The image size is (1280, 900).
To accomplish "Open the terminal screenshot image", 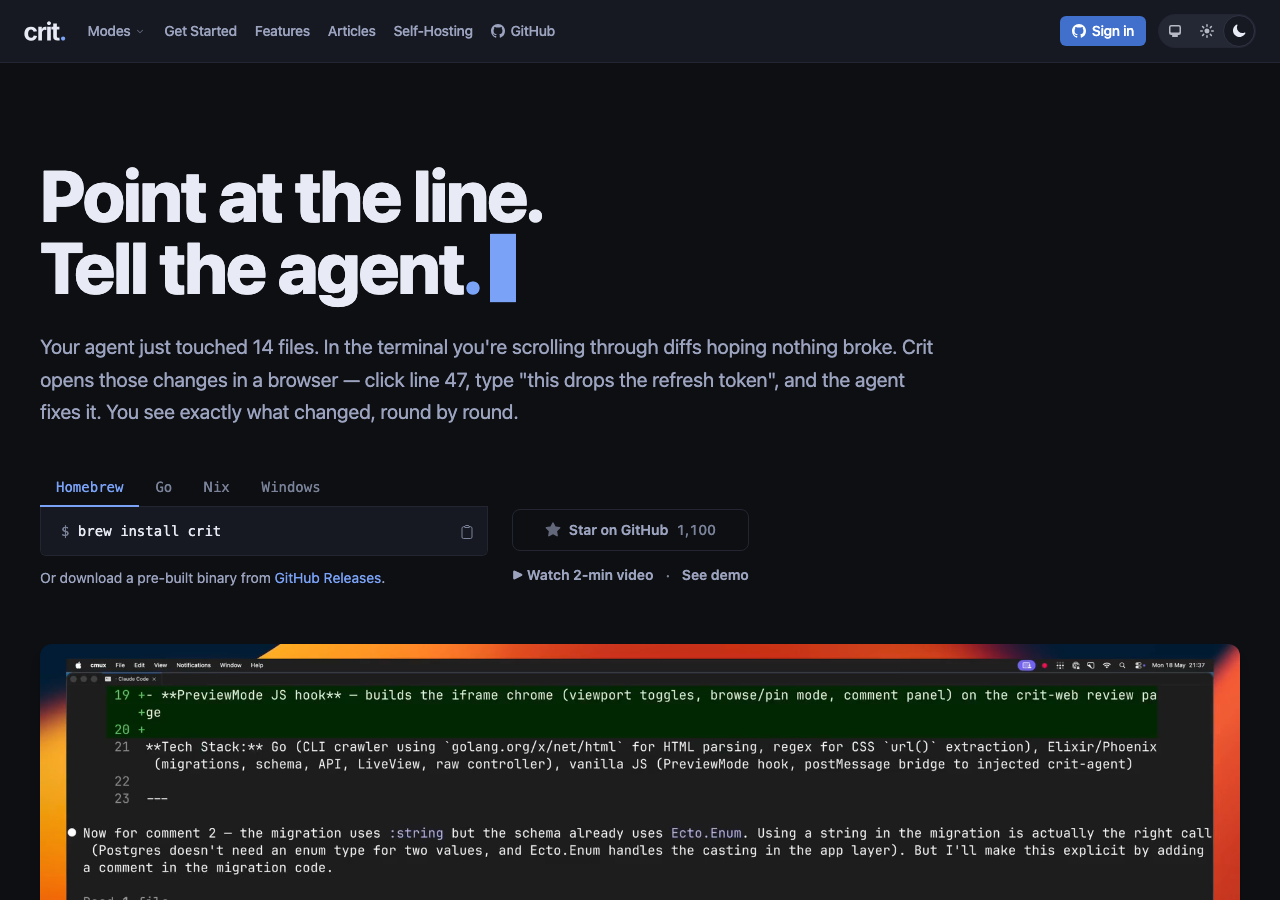I will (640, 772).
